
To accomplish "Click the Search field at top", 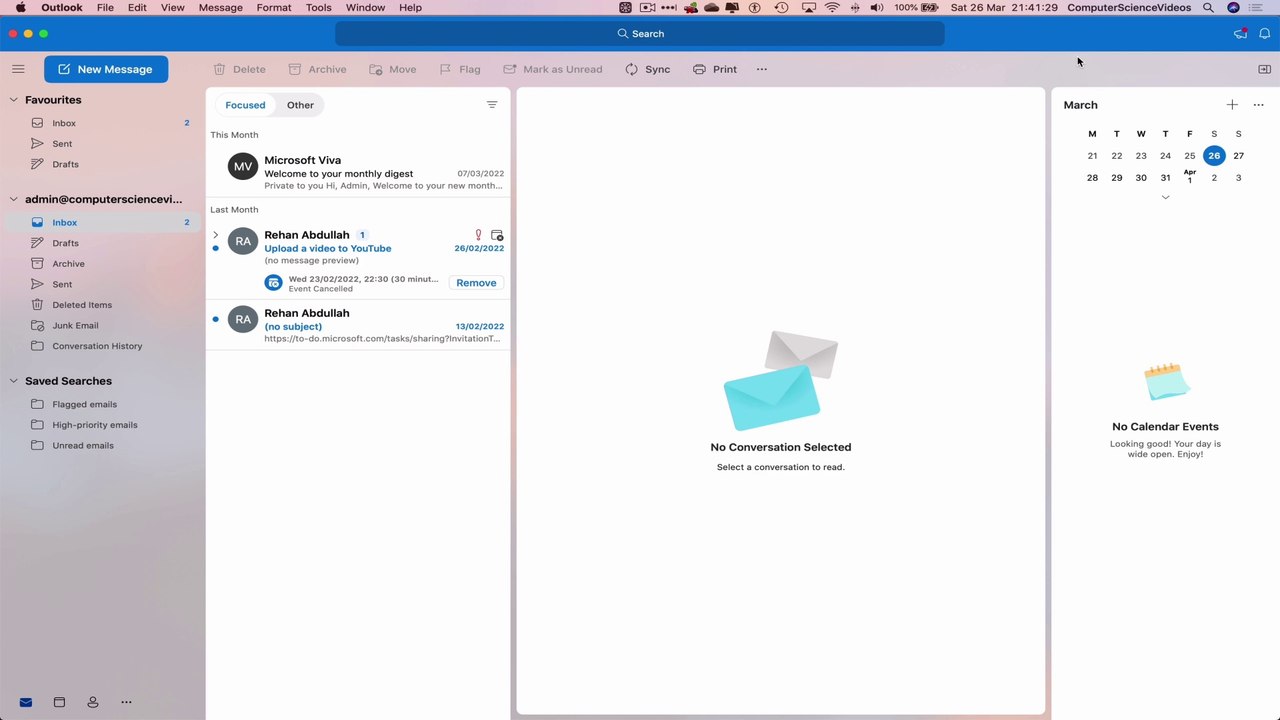I will click(x=640, y=34).
